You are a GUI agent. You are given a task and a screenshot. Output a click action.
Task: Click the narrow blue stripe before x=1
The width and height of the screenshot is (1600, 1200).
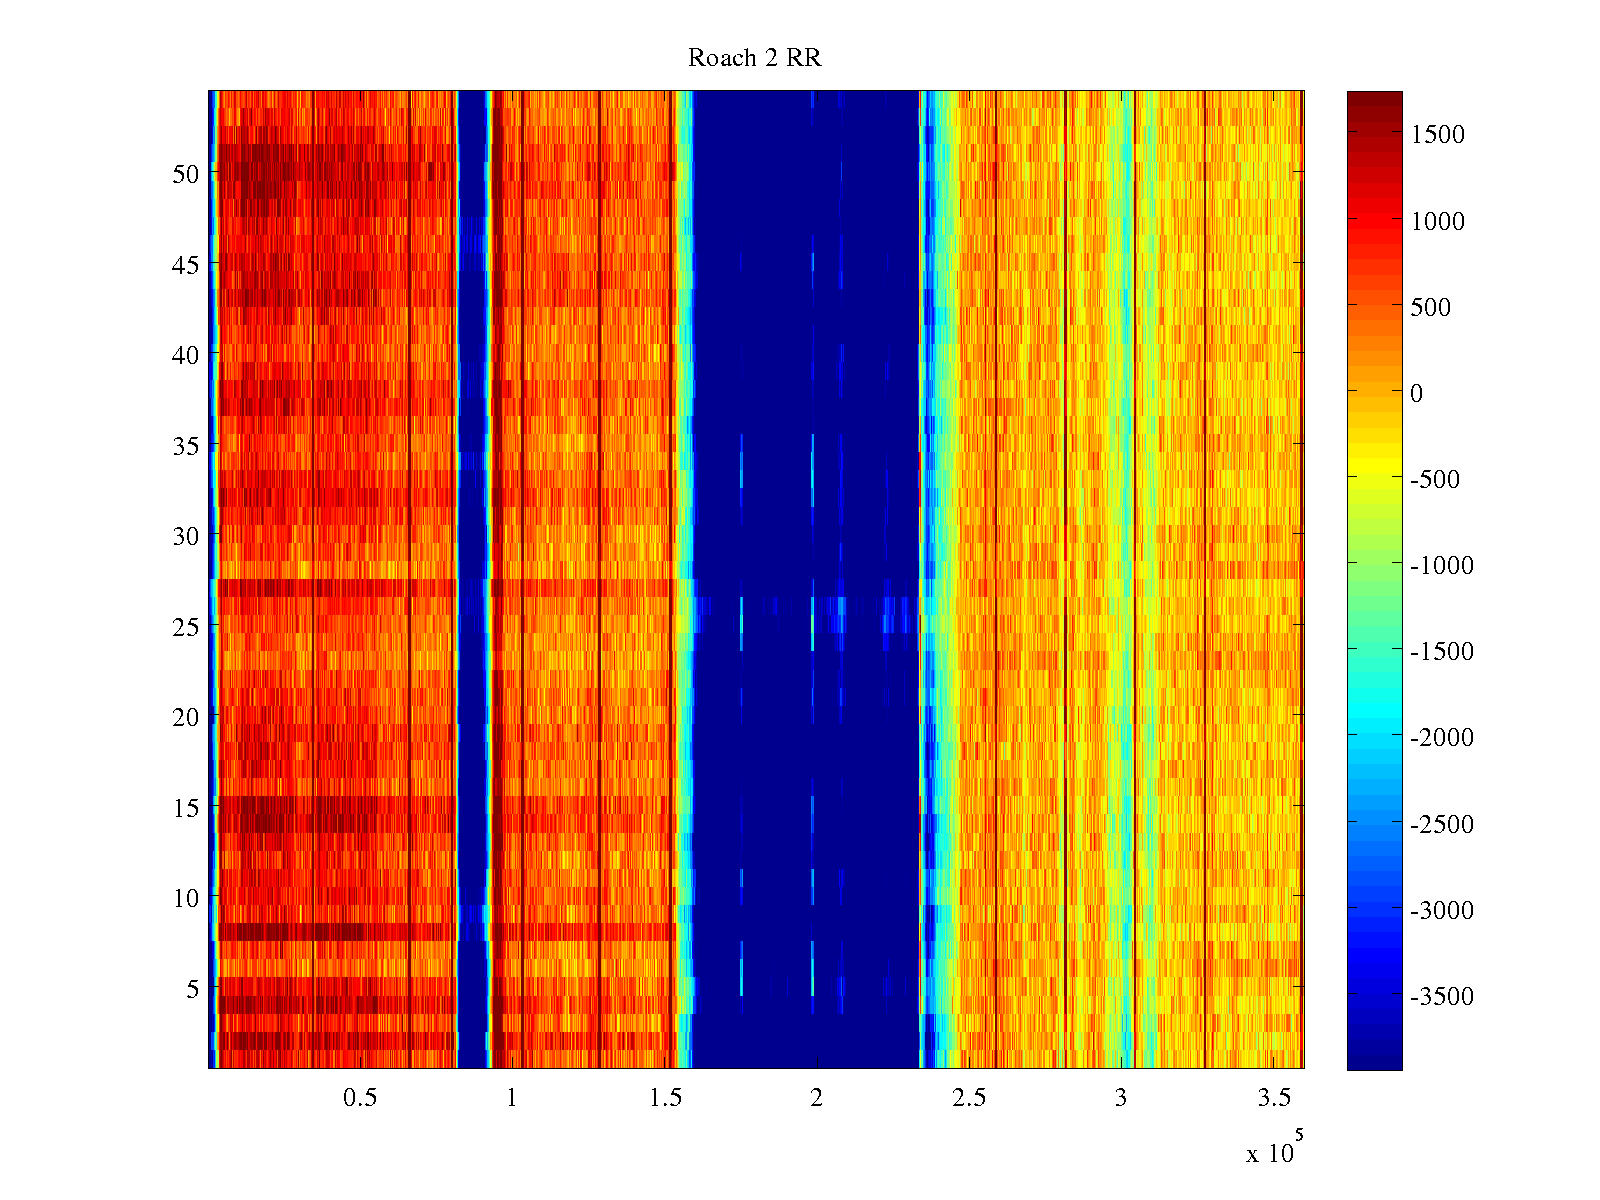pos(472,580)
